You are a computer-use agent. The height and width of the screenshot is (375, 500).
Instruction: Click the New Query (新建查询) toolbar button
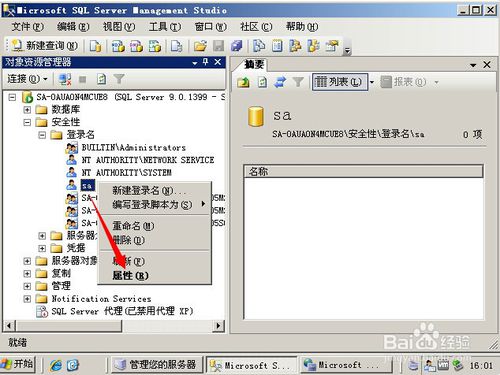click(x=45, y=45)
